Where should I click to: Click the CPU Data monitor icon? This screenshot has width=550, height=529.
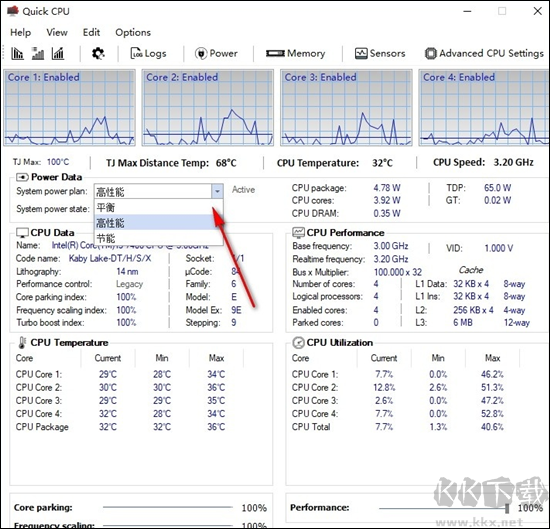(22, 233)
